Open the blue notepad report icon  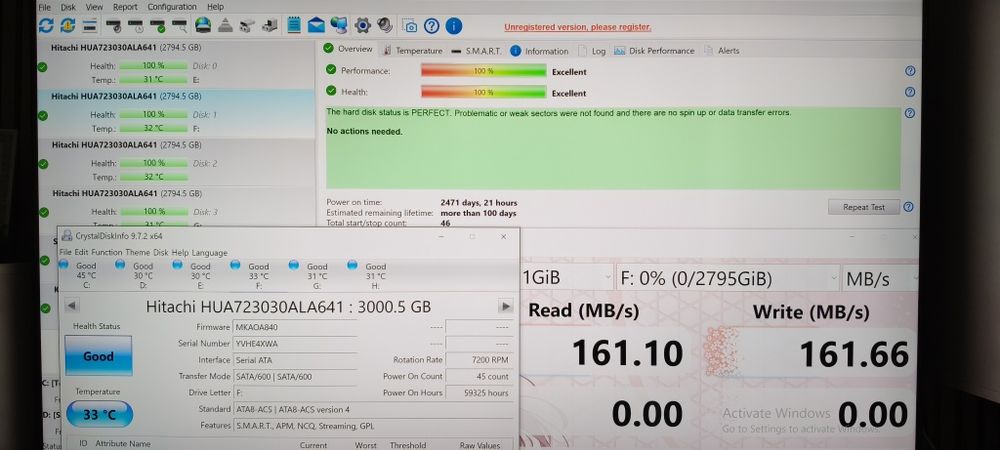[294, 25]
